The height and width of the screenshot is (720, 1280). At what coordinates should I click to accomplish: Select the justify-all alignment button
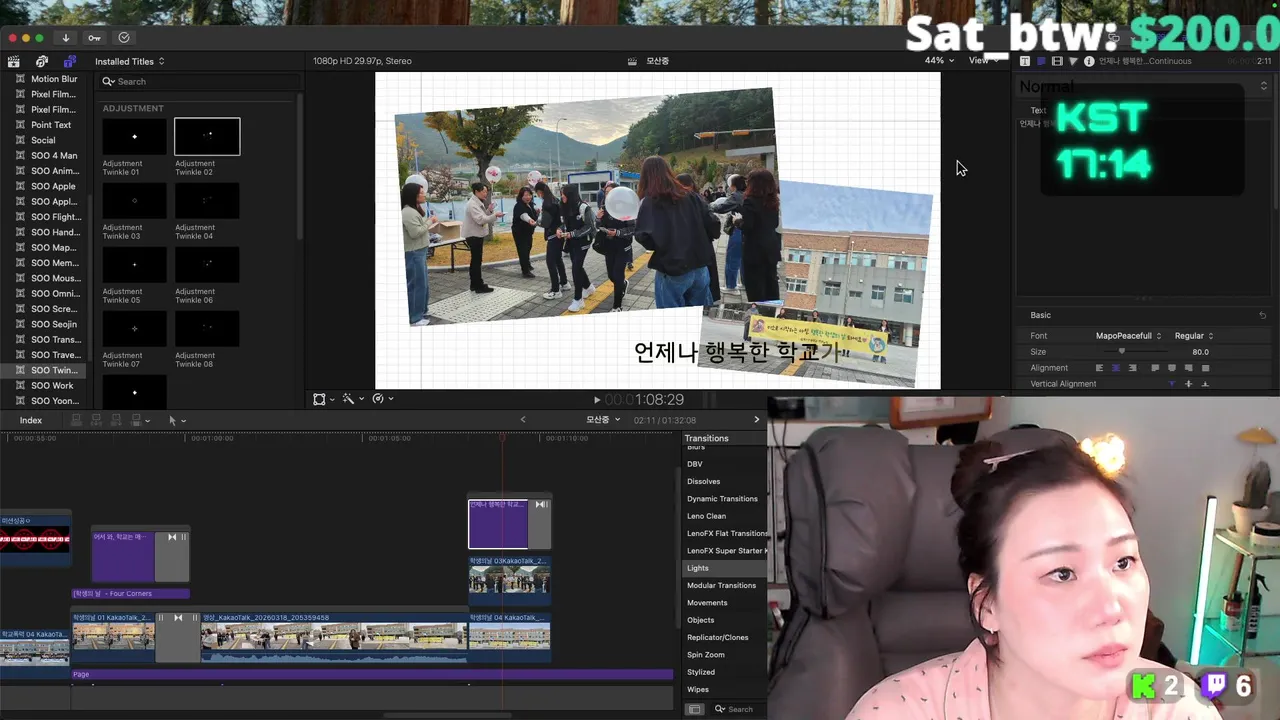(1205, 368)
